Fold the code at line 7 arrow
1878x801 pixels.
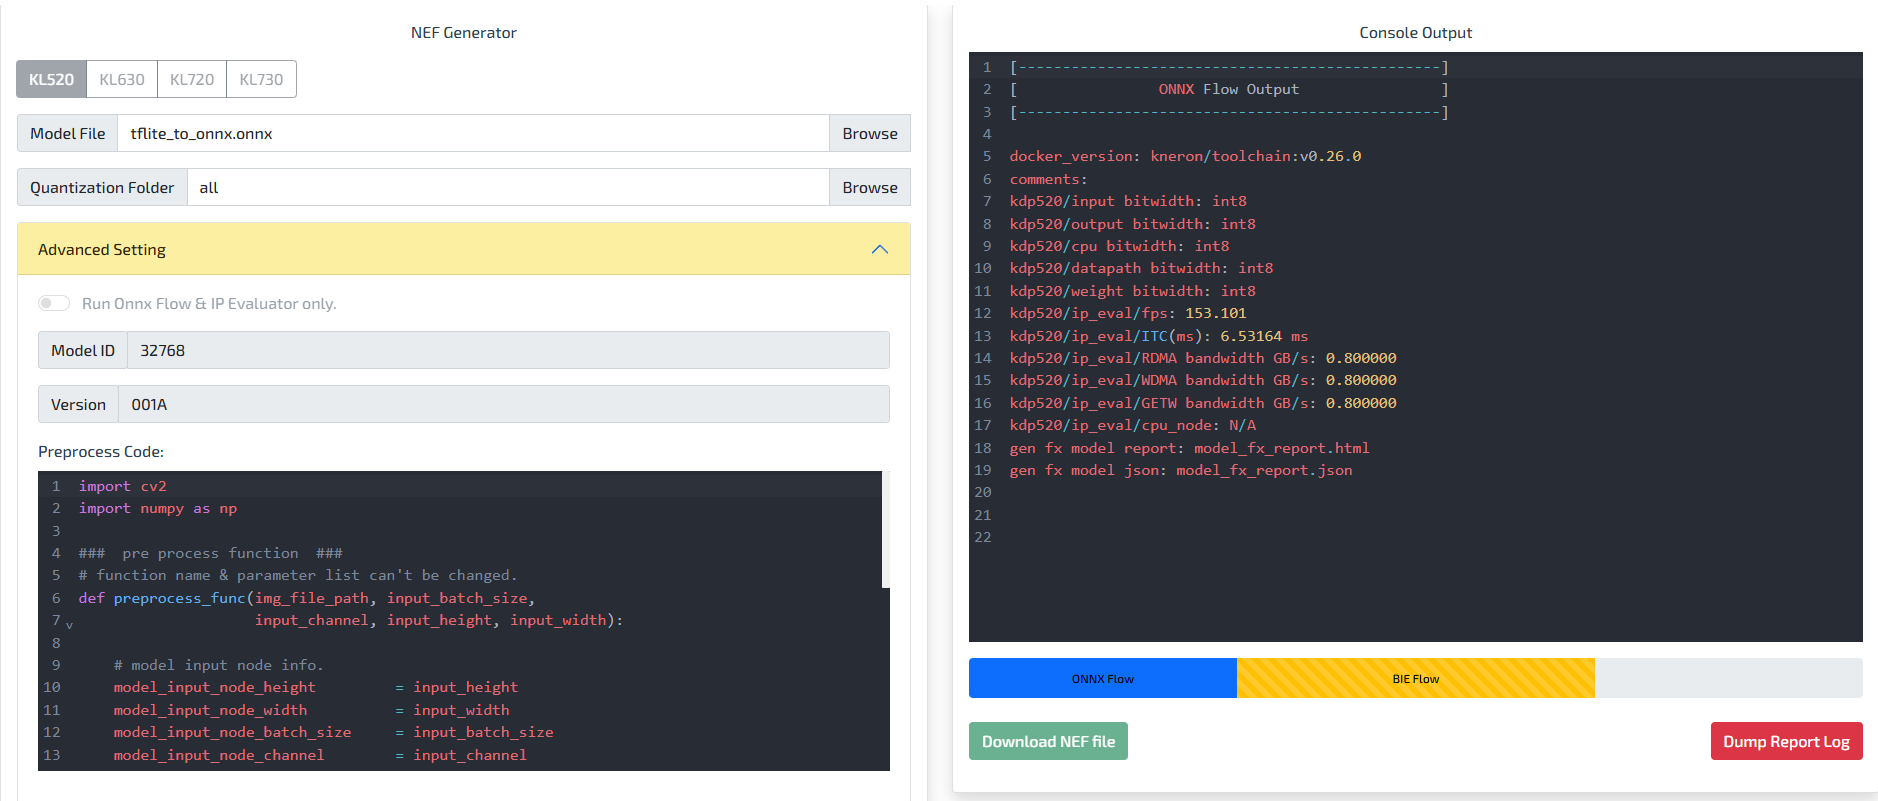coord(69,624)
